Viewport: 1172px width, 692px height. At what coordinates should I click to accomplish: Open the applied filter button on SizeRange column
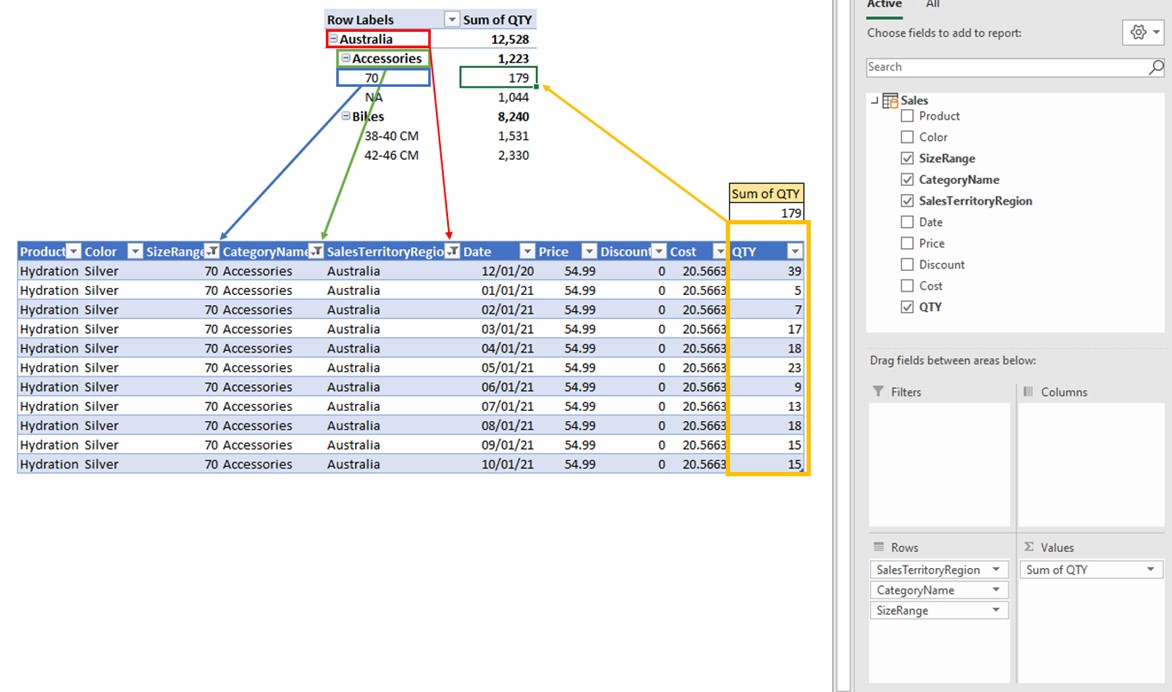pyautogui.click(x=212, y=251)
